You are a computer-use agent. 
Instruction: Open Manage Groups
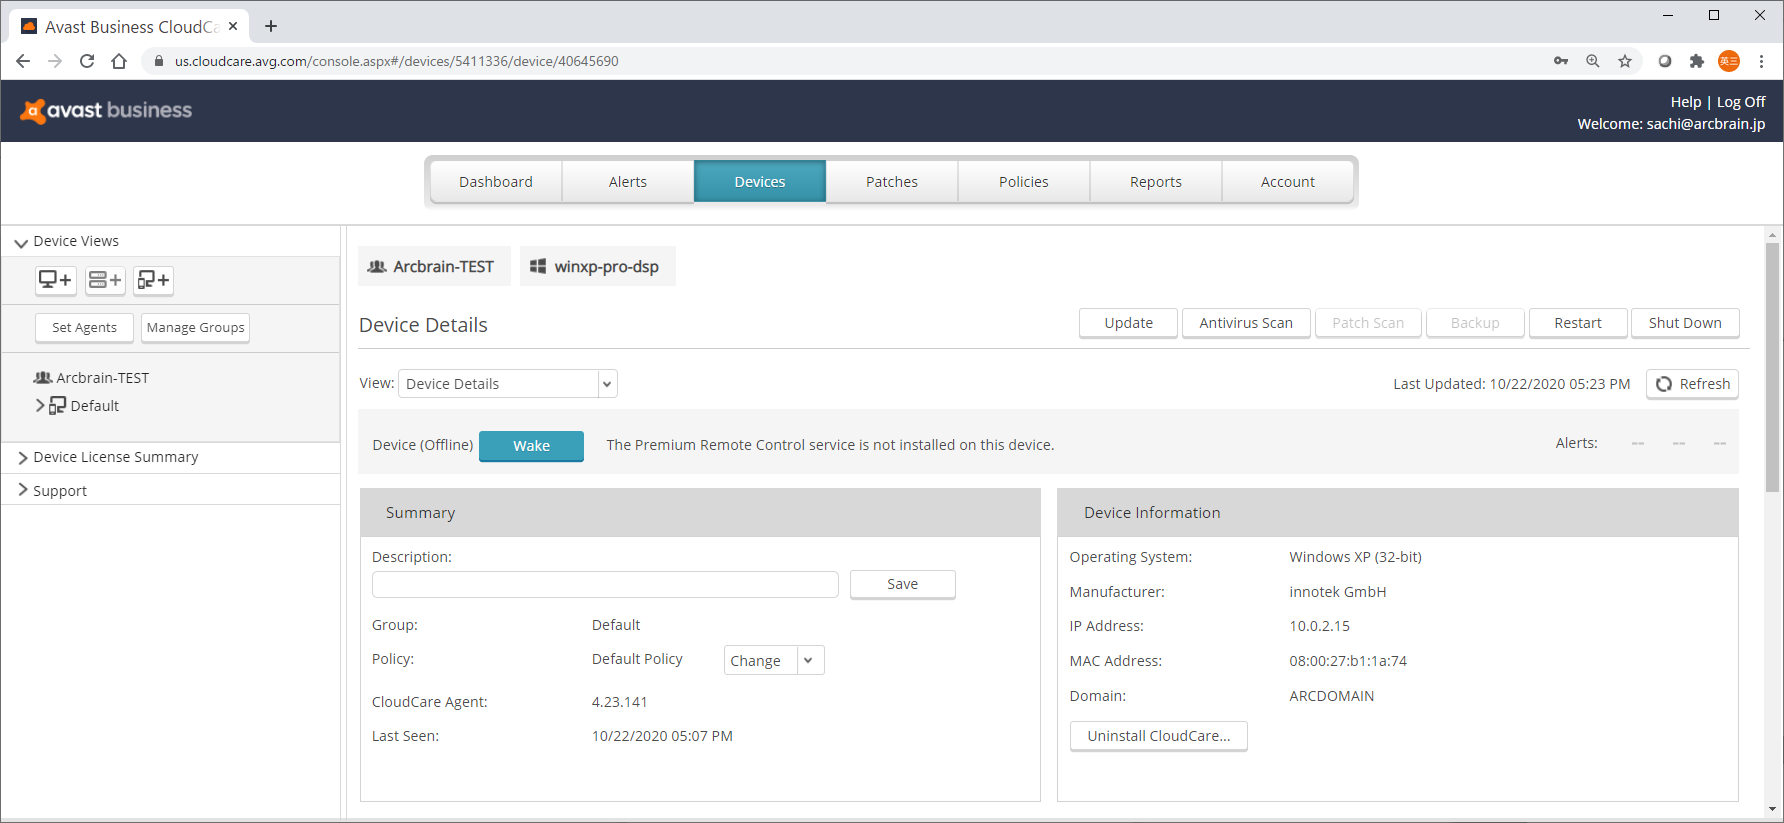[x=195, y=327]
